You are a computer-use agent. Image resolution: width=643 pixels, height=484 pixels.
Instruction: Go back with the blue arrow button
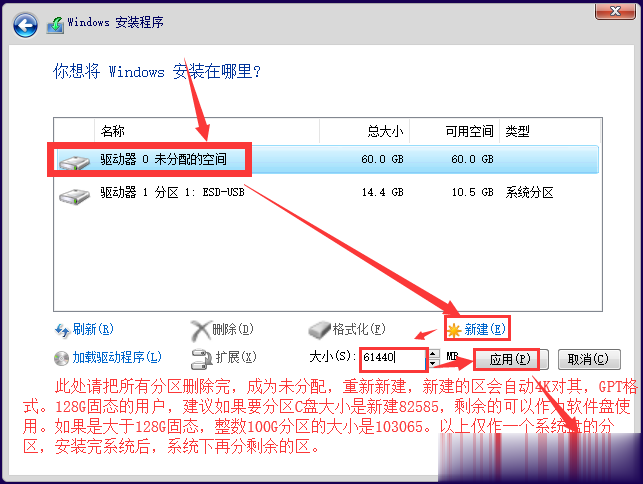pyautogui.click(x=25, y=25)
